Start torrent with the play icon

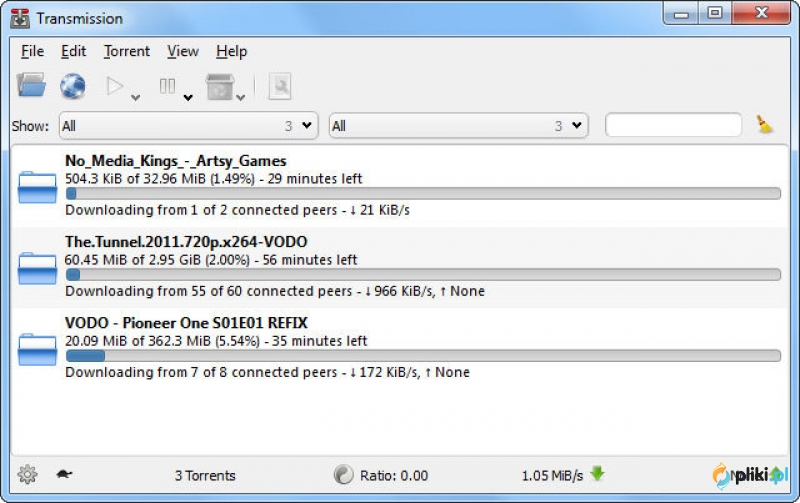[x=115, y=86]
